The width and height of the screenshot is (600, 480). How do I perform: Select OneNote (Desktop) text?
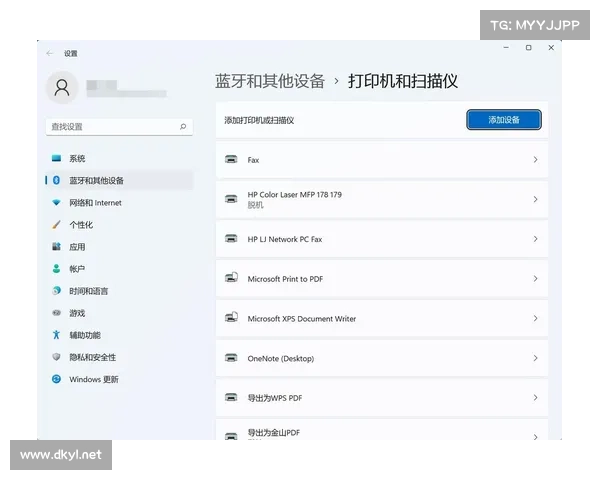point(281,359)
